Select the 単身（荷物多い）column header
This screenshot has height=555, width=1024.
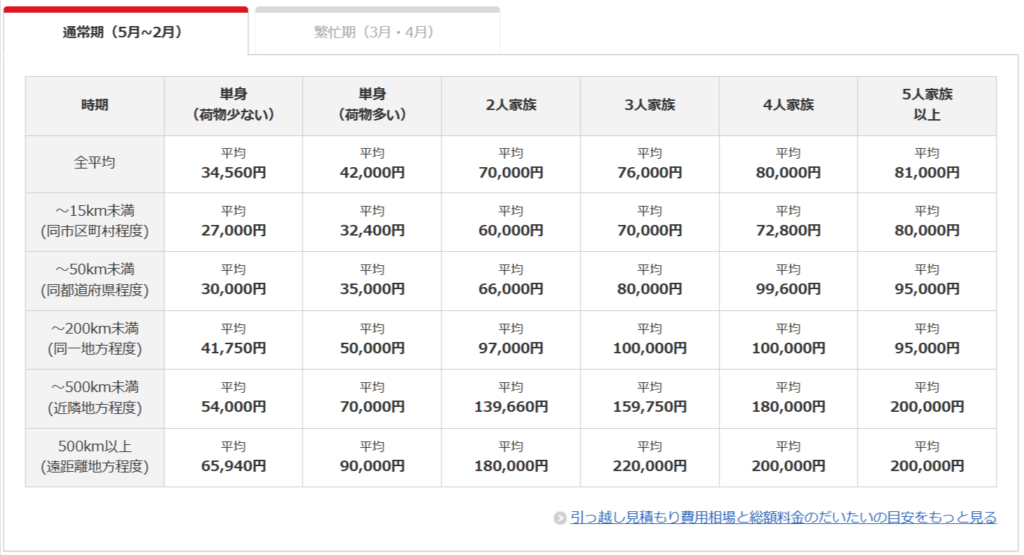pos(372,105)
